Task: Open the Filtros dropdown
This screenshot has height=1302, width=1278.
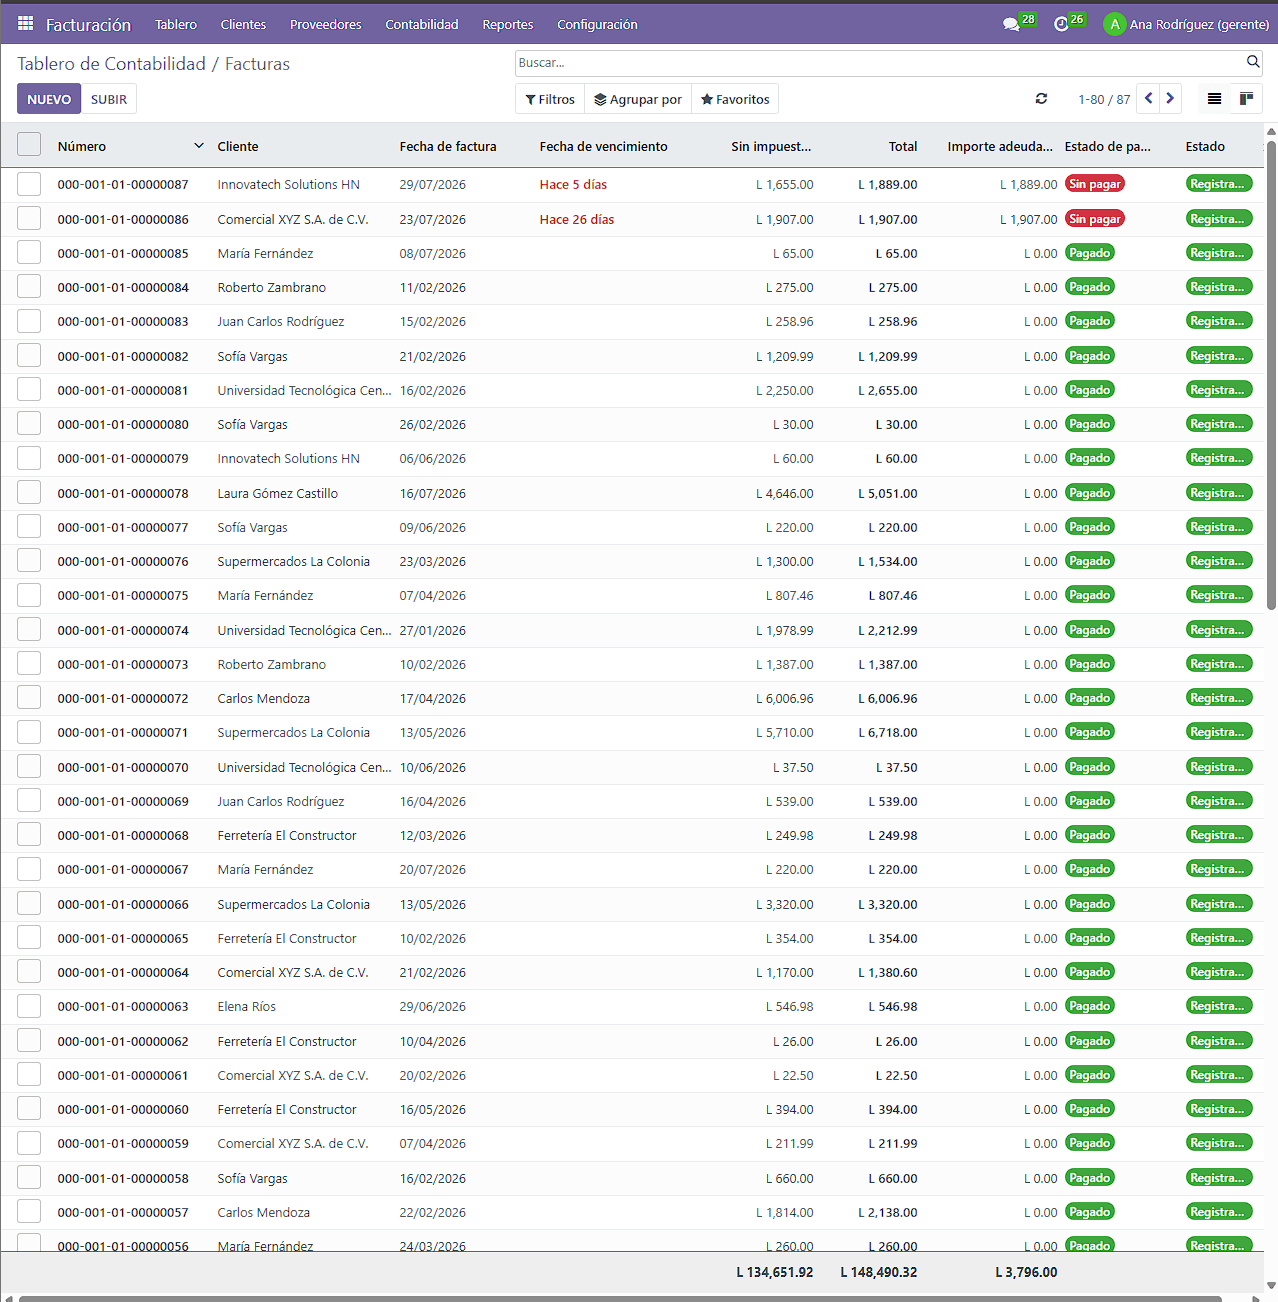Action: pos(550,99)
